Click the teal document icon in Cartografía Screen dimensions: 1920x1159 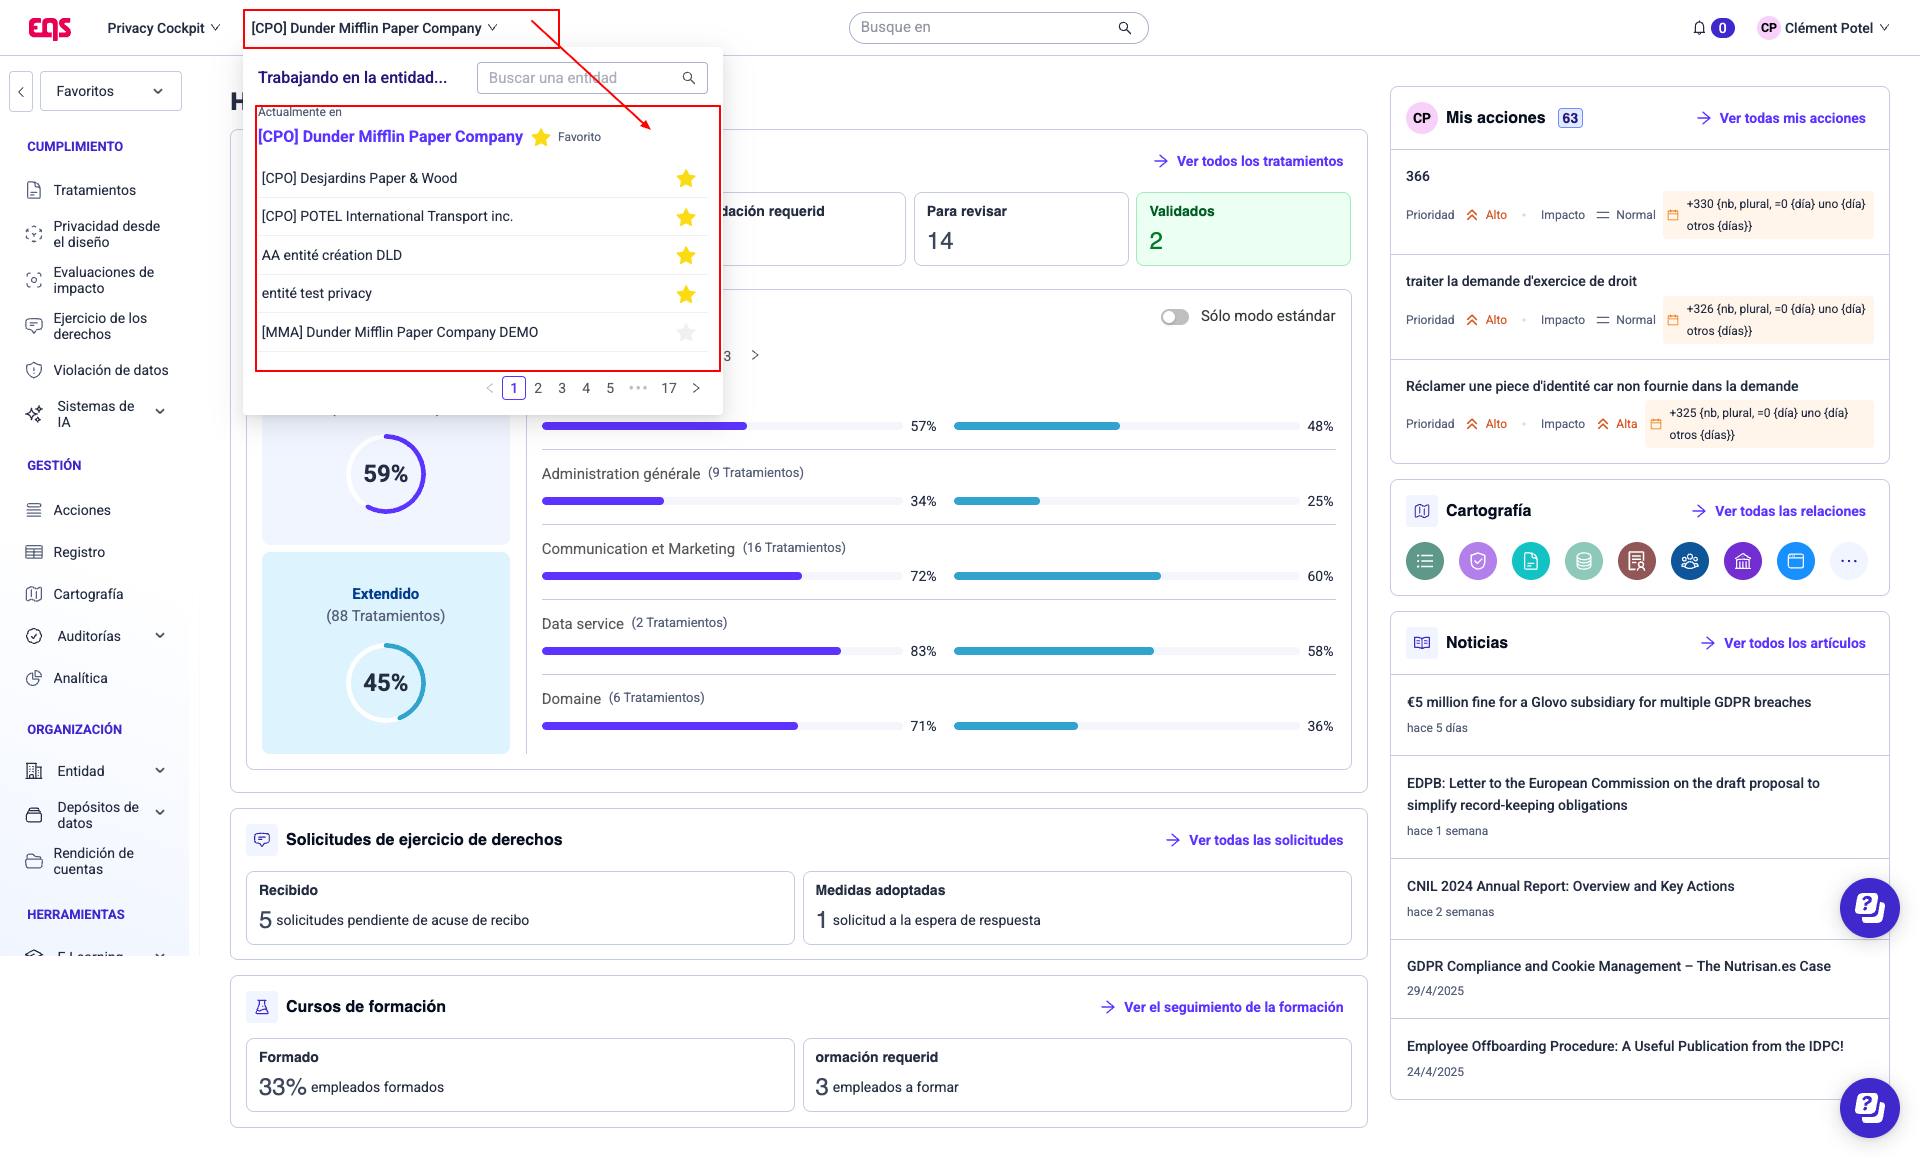pos(1531,561)
